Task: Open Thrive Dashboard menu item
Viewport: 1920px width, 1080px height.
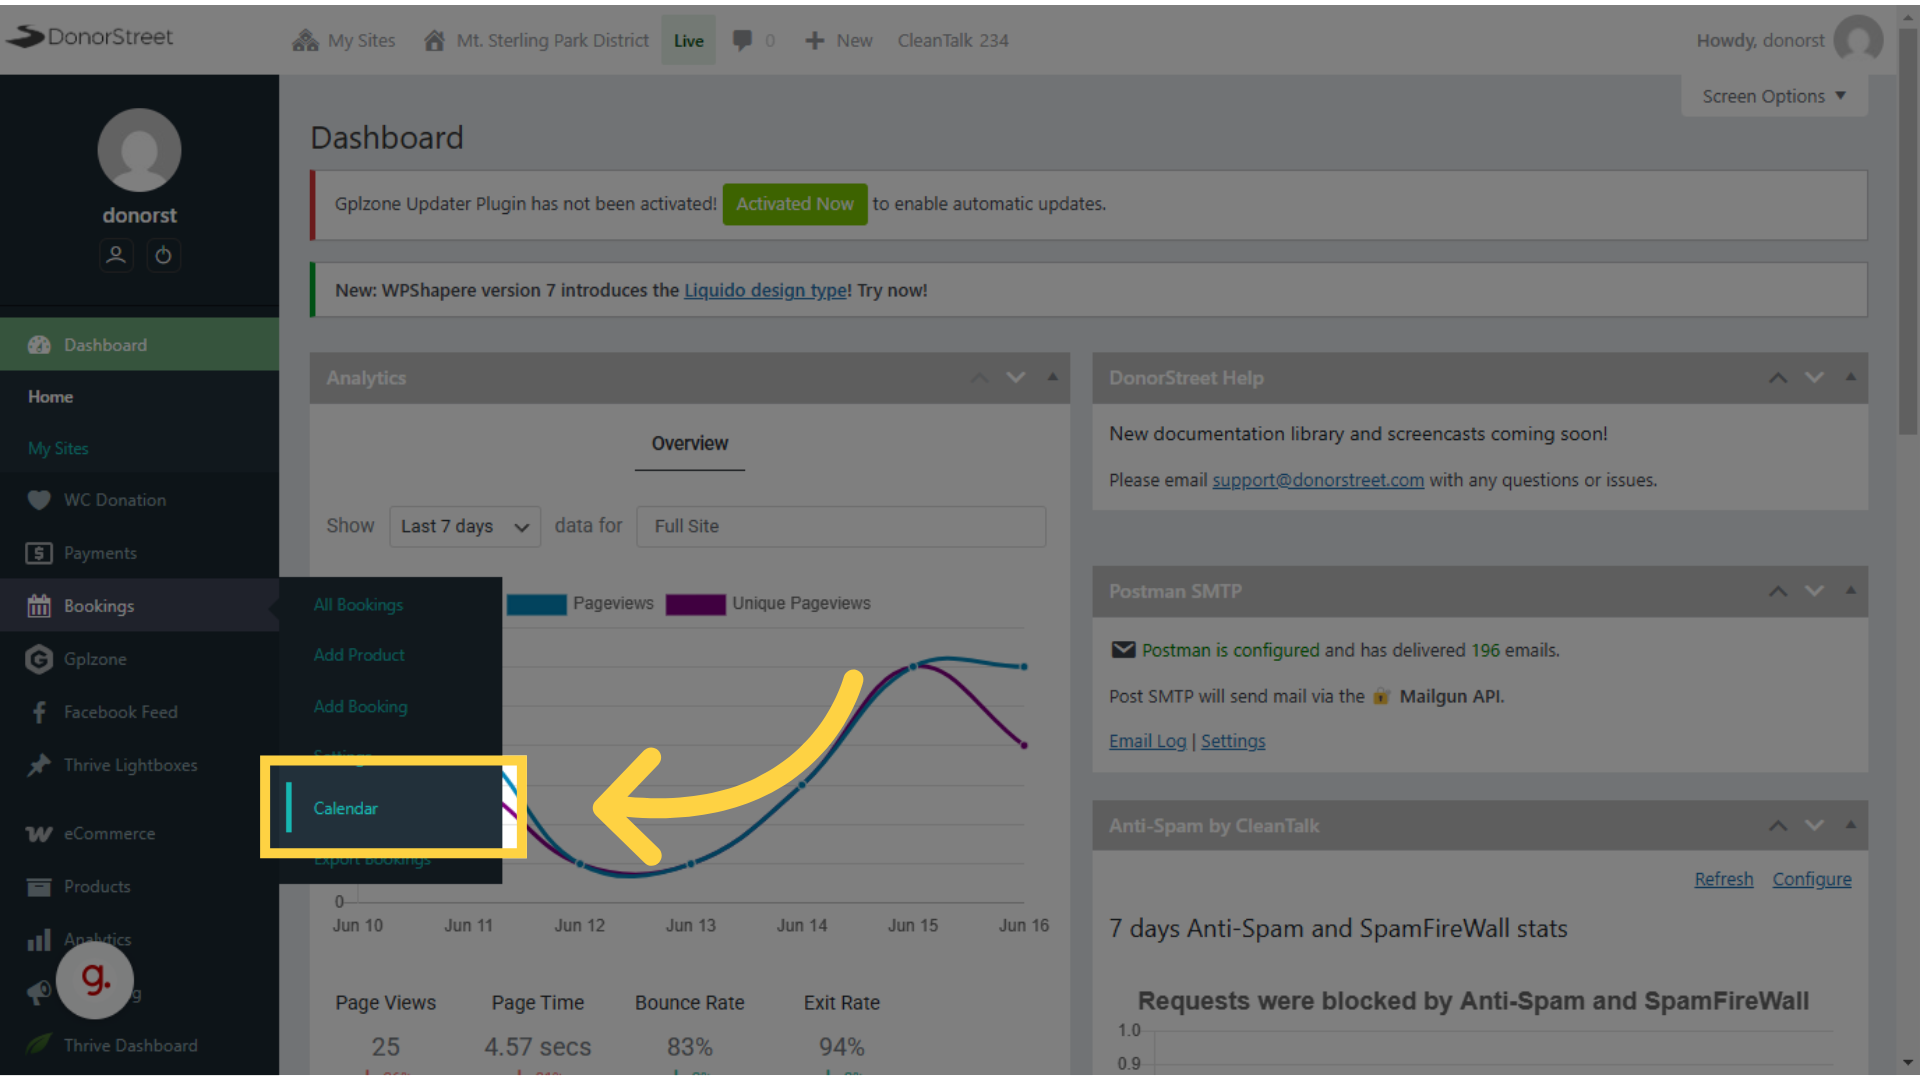Action: tap(130, 1045)
